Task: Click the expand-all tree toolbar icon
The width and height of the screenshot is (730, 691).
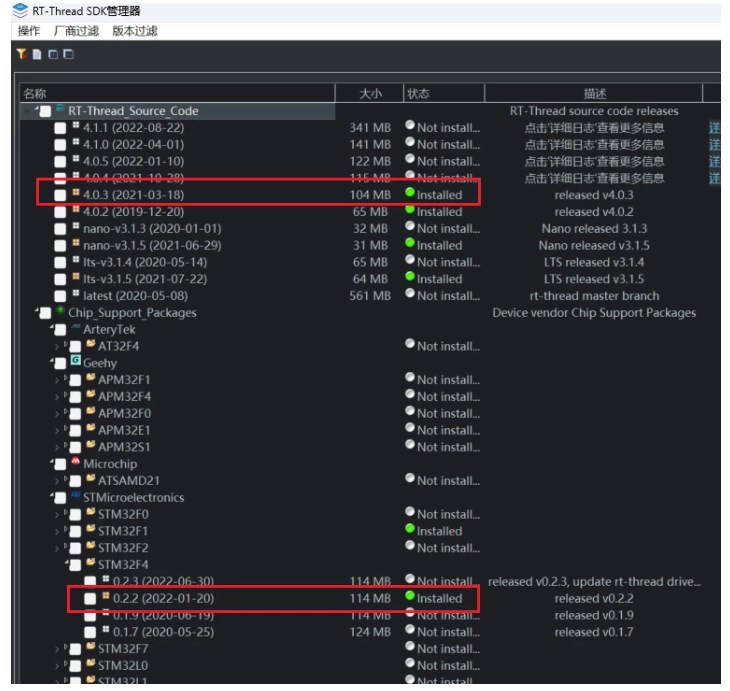Action: 53,54
